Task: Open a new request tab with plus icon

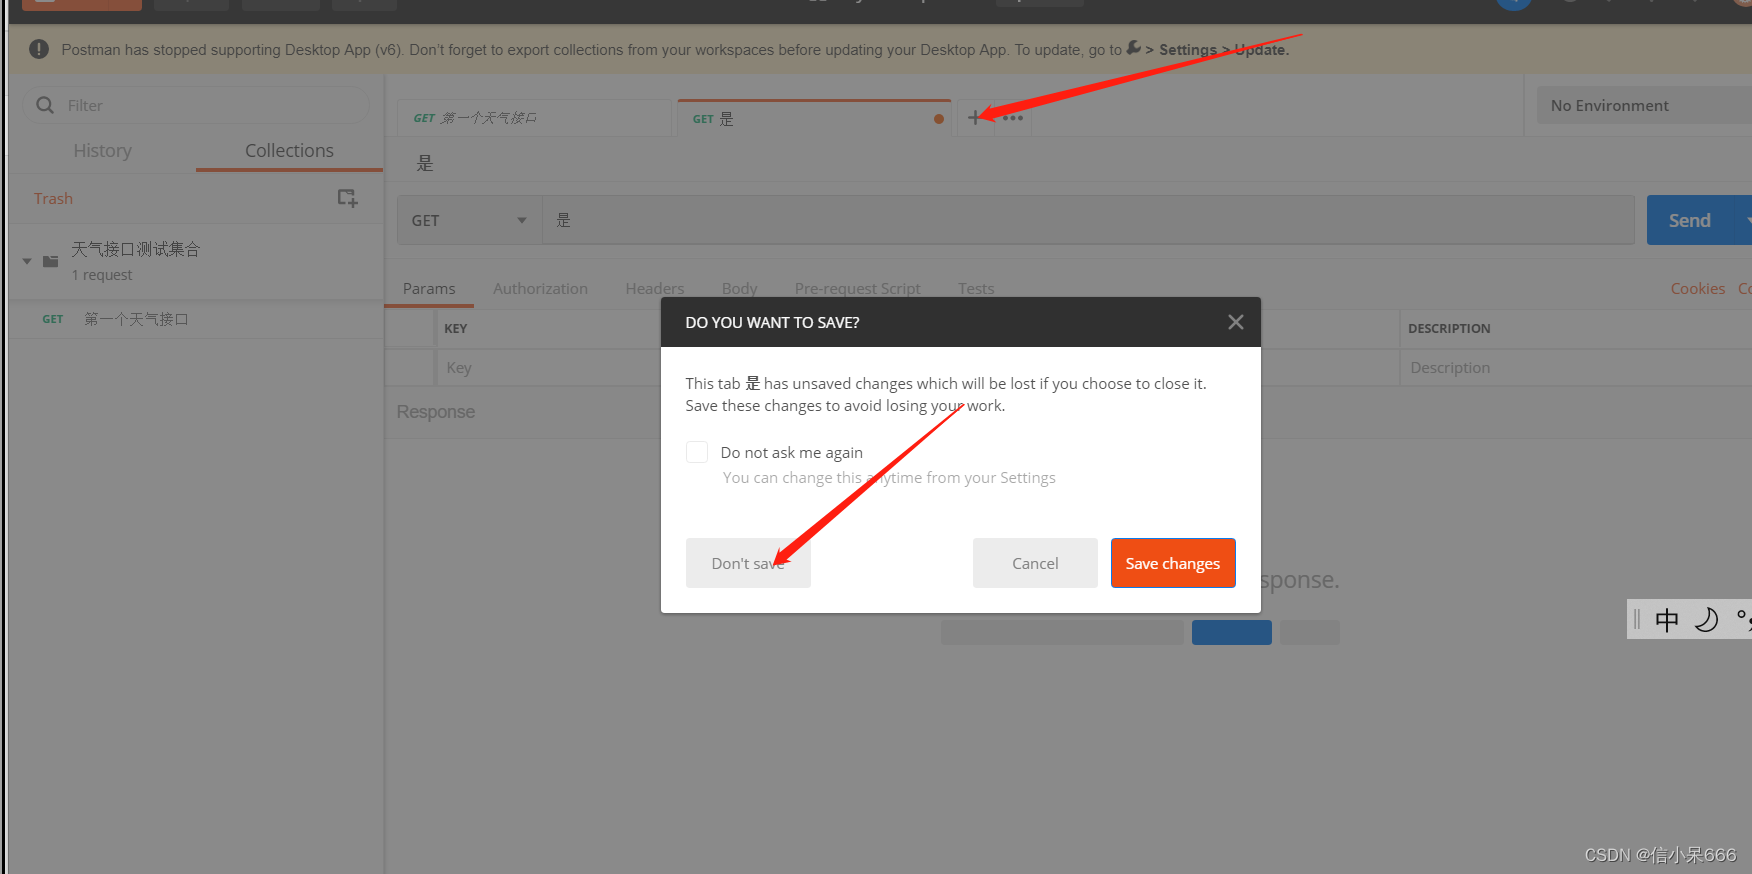Action: [x=975, y=118]
